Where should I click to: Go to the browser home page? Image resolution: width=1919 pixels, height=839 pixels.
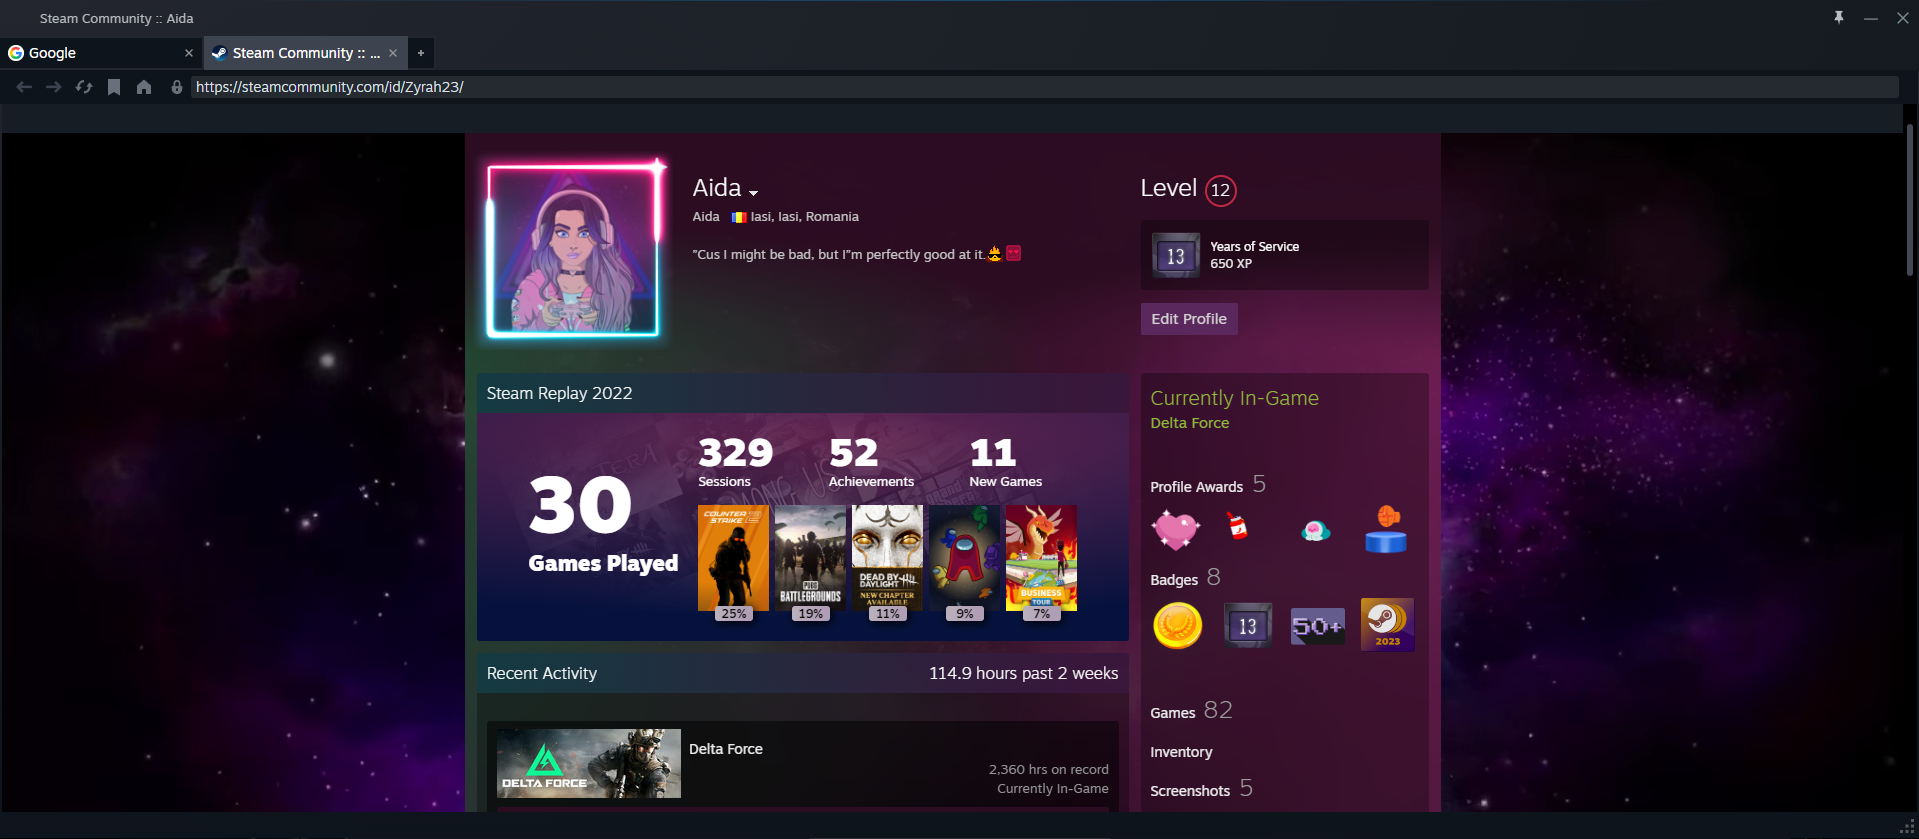(x=144, y=87)
